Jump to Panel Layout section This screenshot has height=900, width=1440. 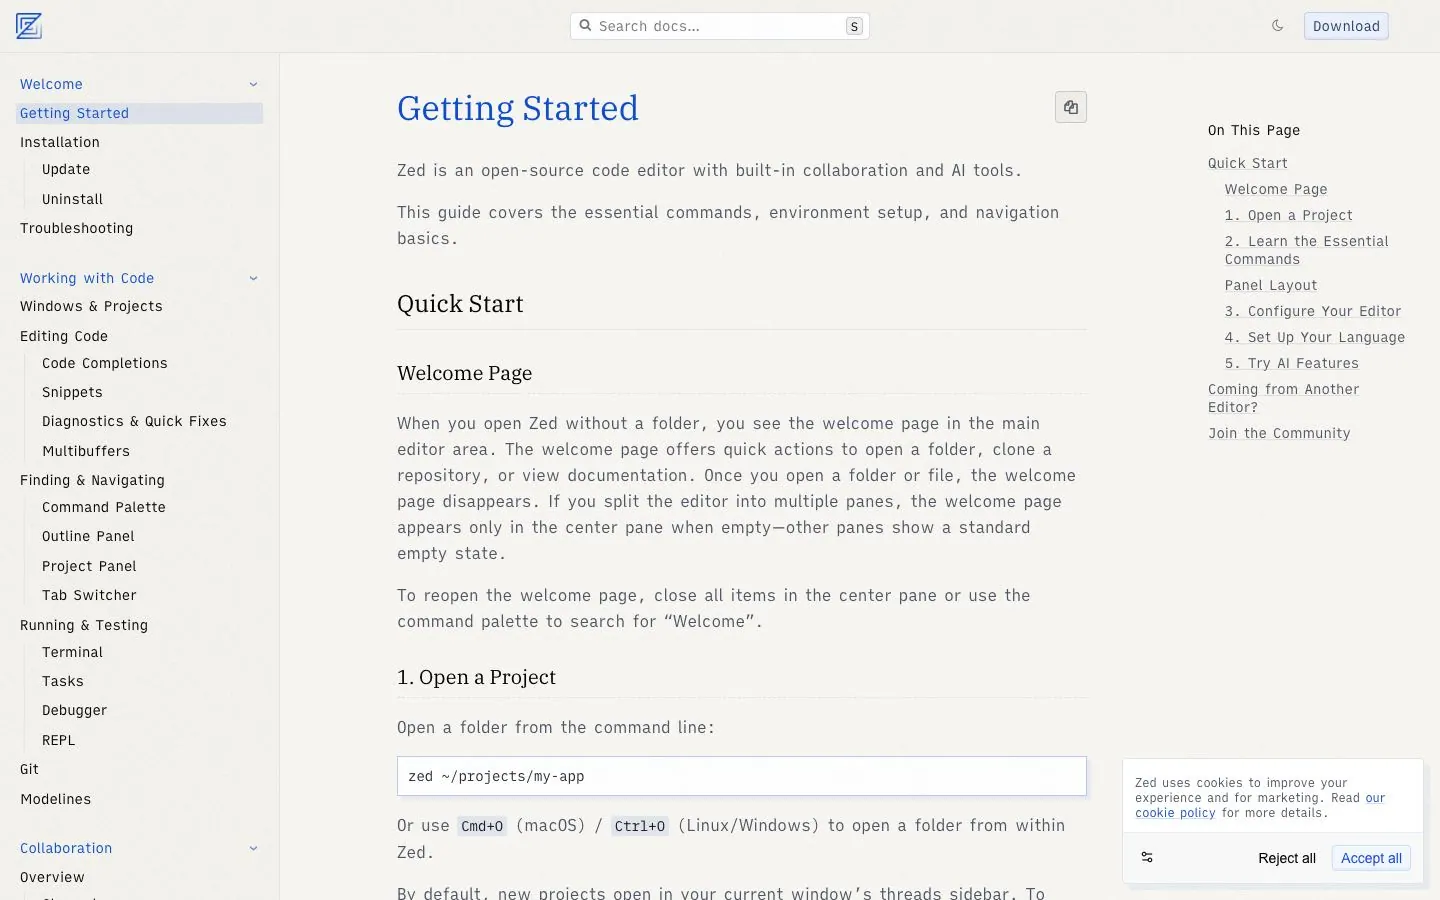point(1271,285)
